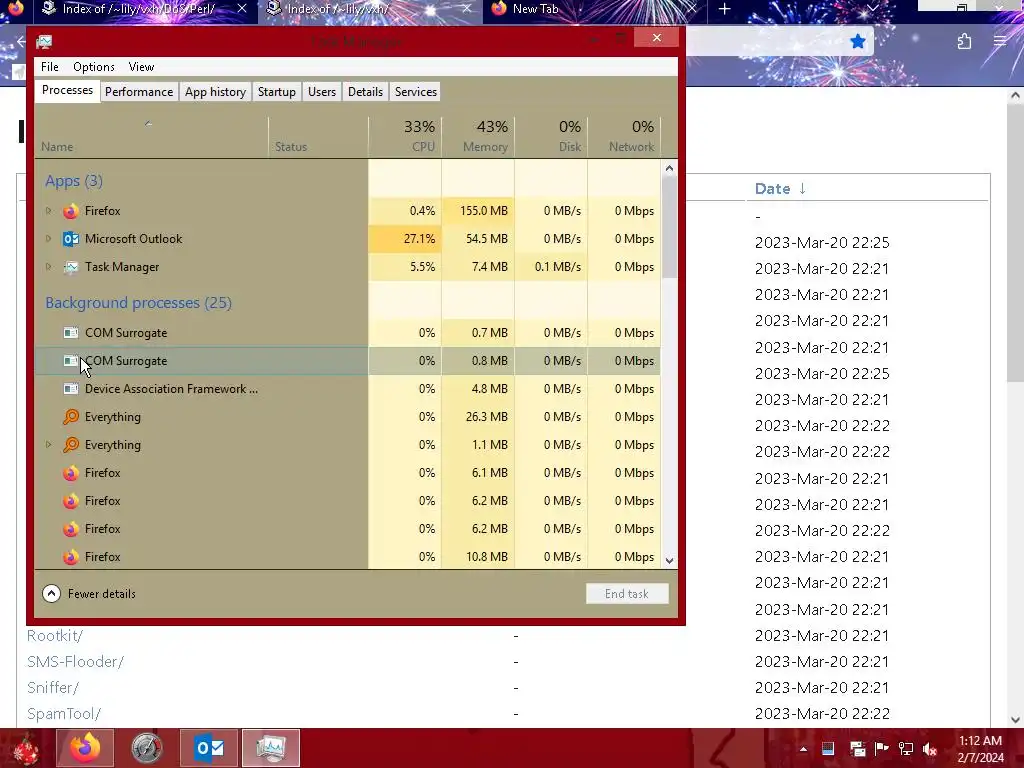The height and width of the screenshot is (768, 1024).
Task: Click the Task Manager process list scrollbar thumb
Action: pyautogui.click(x=669, y=227)
